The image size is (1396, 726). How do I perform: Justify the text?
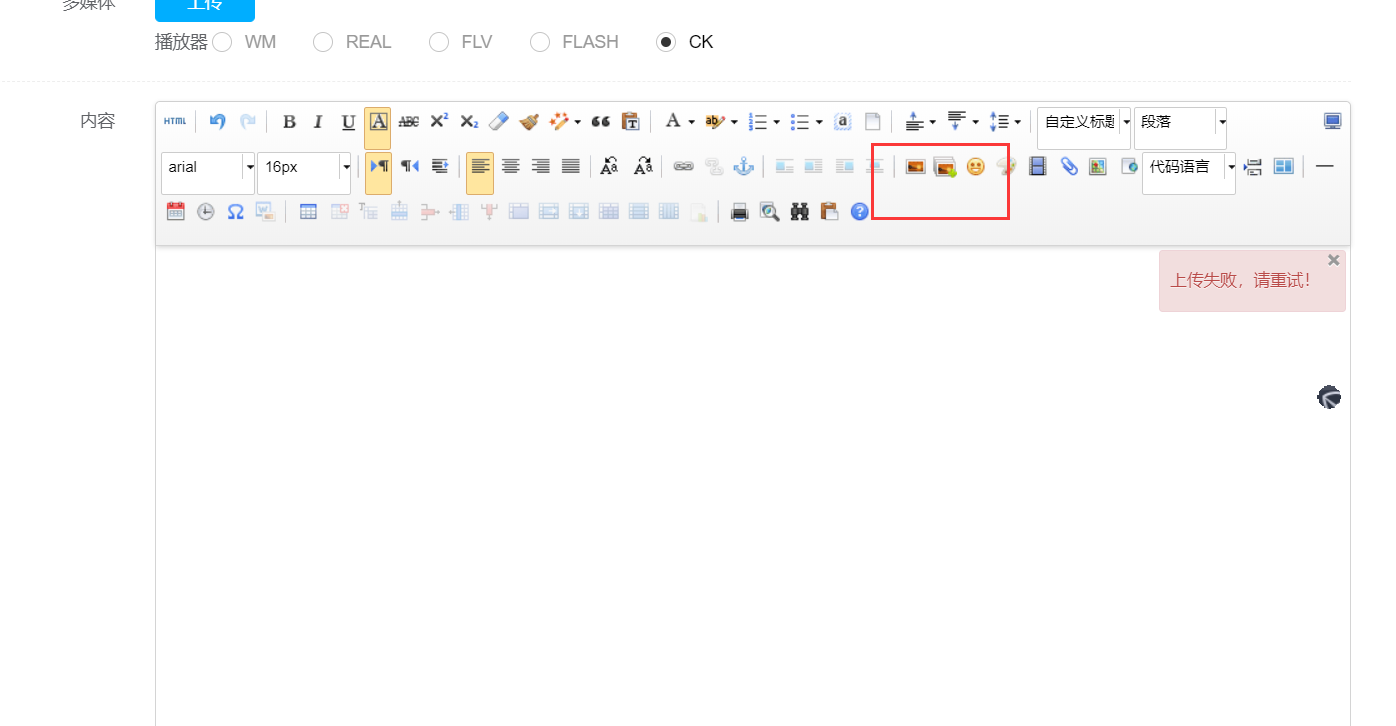571,167
